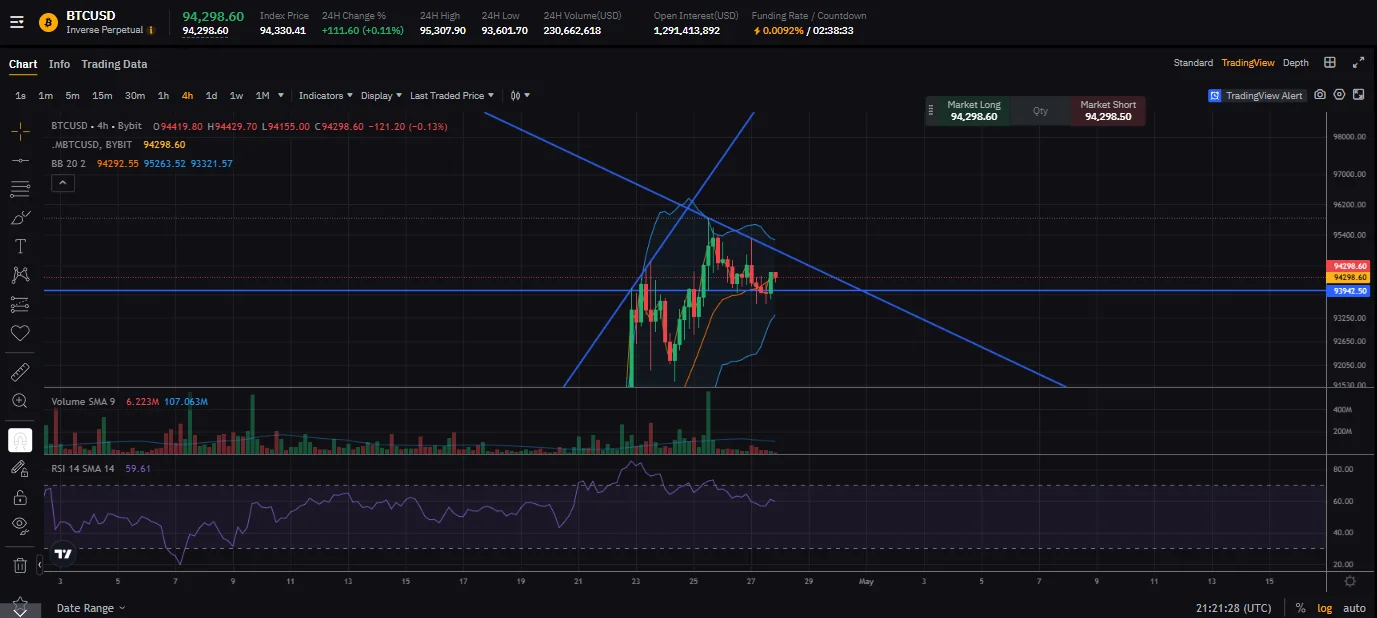Viewport: 1377px width, 618px height.
Task: Click the fullscreen chart square icon
Action: [1358, 95]
